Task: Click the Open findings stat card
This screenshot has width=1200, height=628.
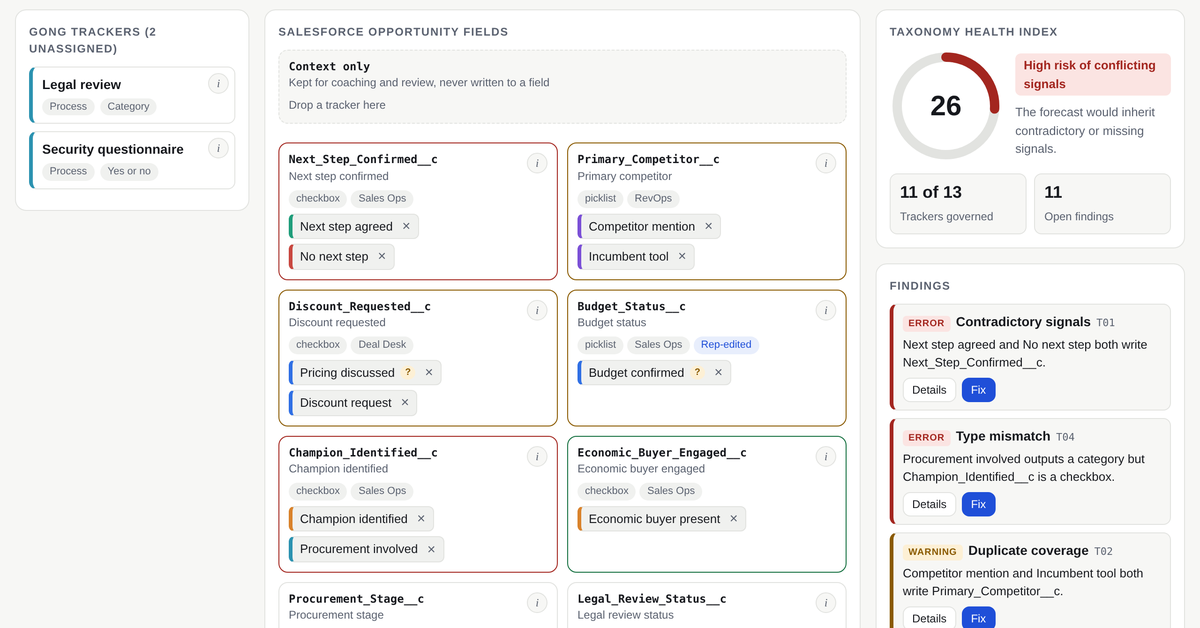Action: (1102, 204)
